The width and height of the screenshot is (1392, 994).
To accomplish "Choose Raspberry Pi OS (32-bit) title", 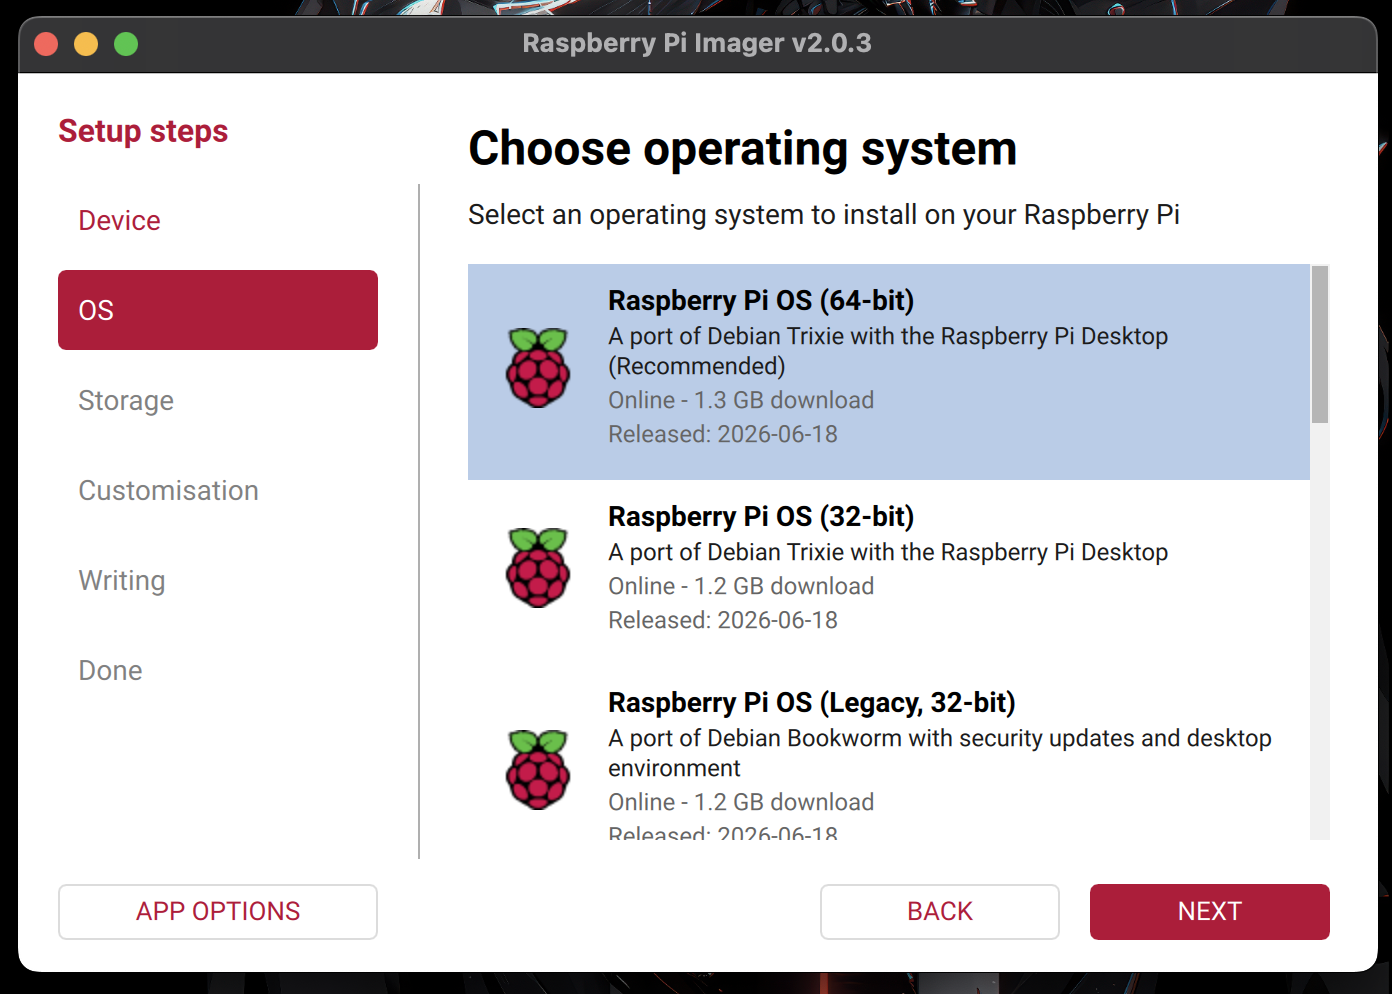I will coord(761,516).
